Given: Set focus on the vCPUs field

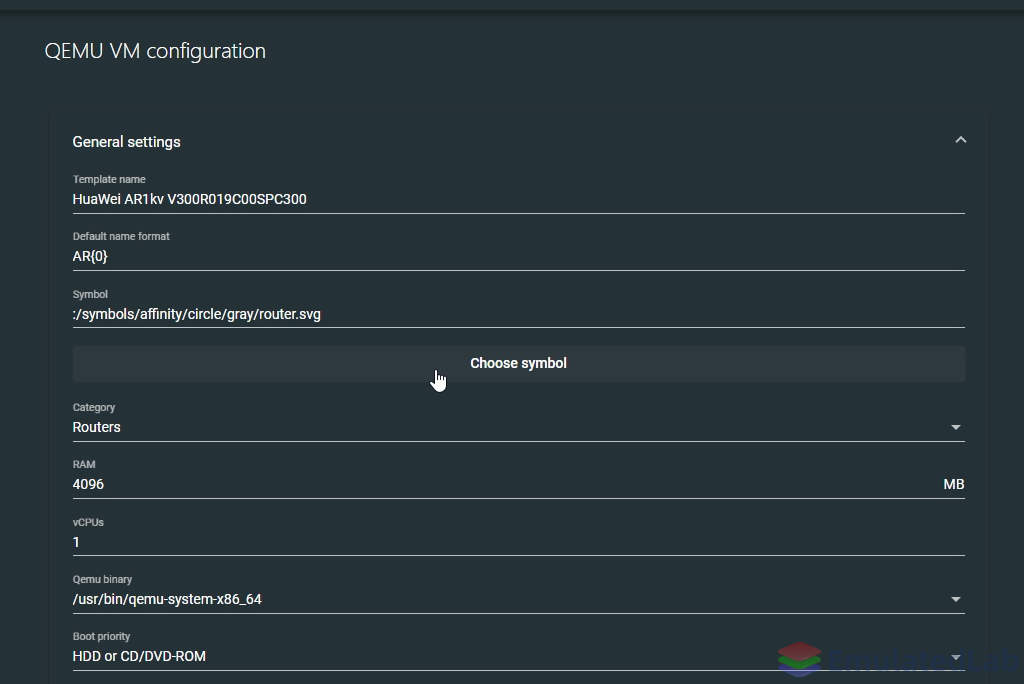Looking at the screenshot, I should click(x=519, y=542).
